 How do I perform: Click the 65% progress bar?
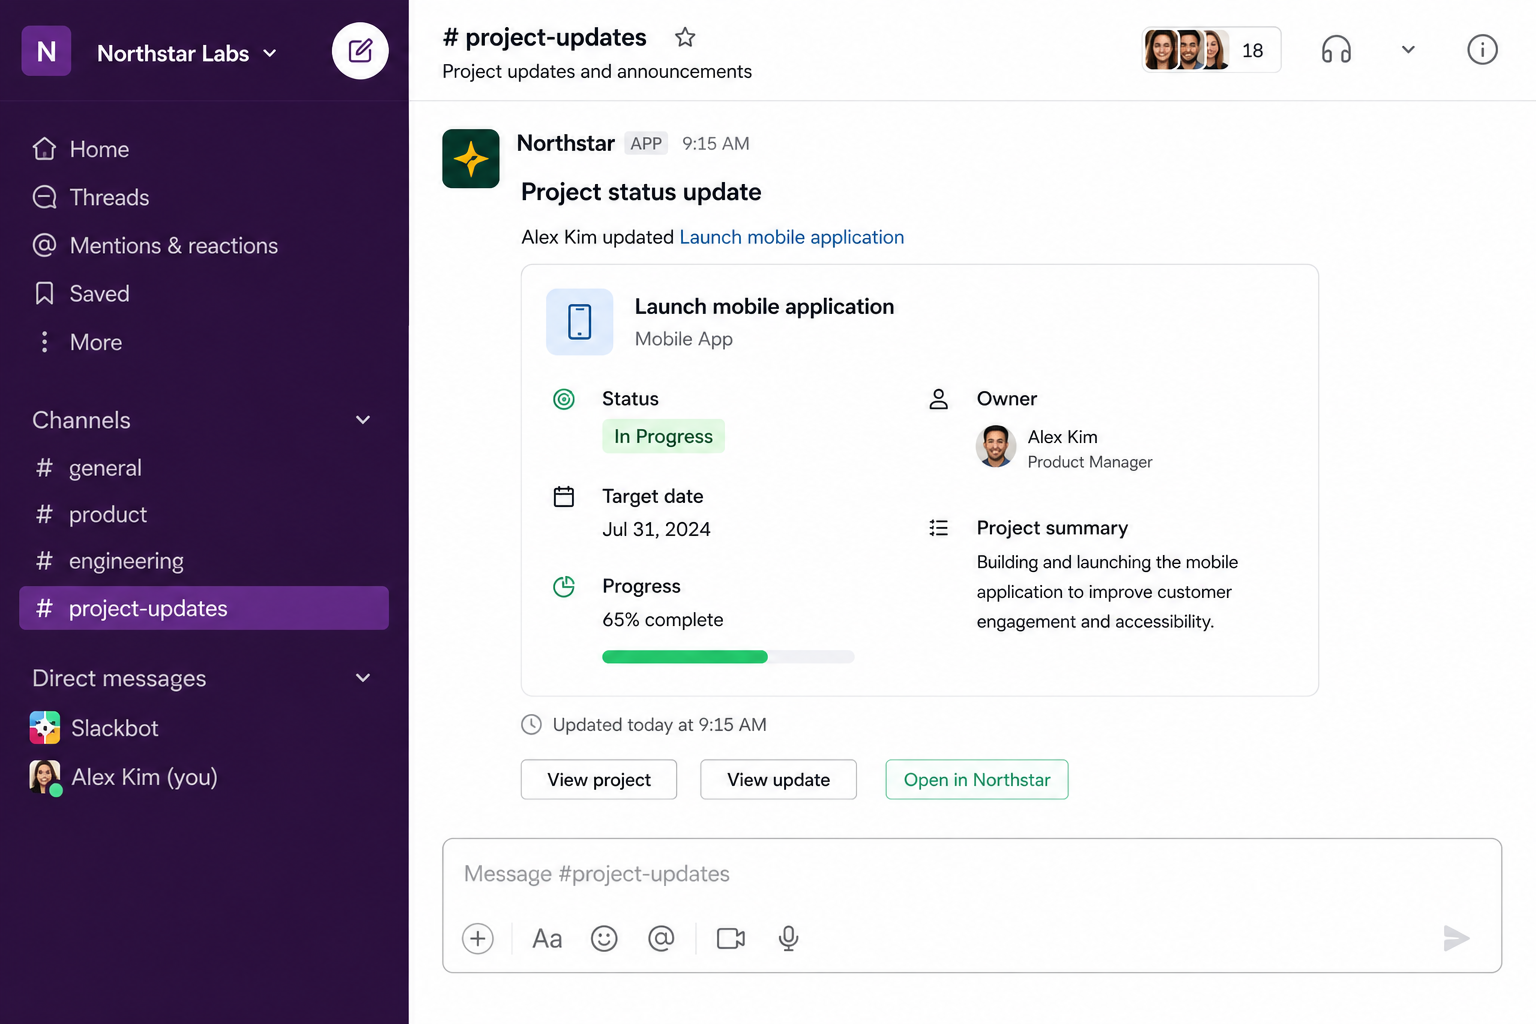[728, 657]
